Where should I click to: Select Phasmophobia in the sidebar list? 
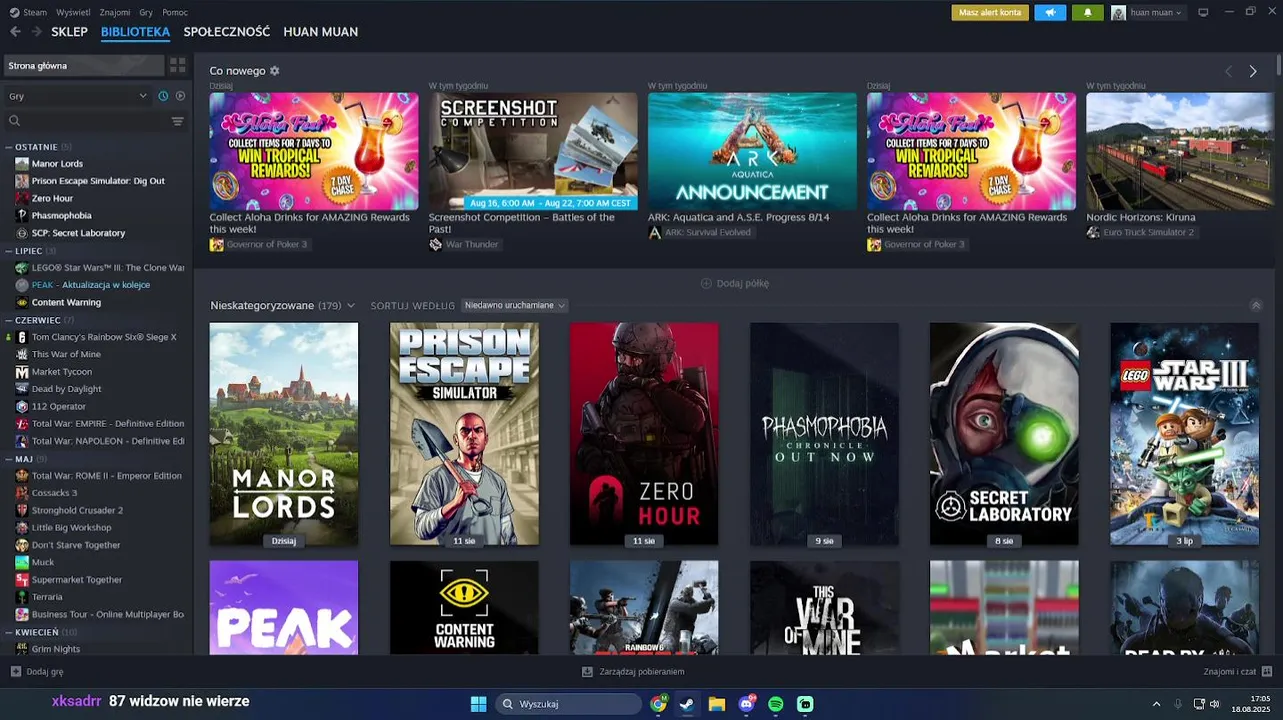[x=61, y=215]
